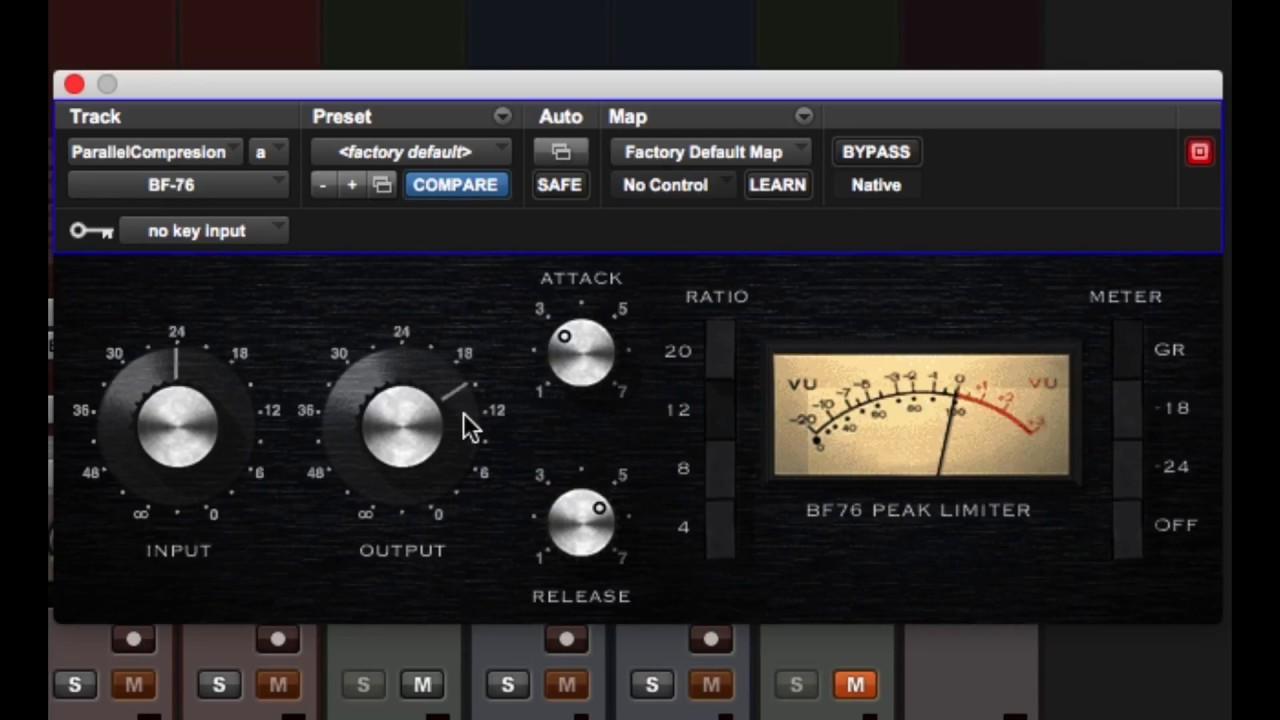This screenshot has width=1280, height=720.
Task: Enable automation SAFE
Action: click(559, 185)
